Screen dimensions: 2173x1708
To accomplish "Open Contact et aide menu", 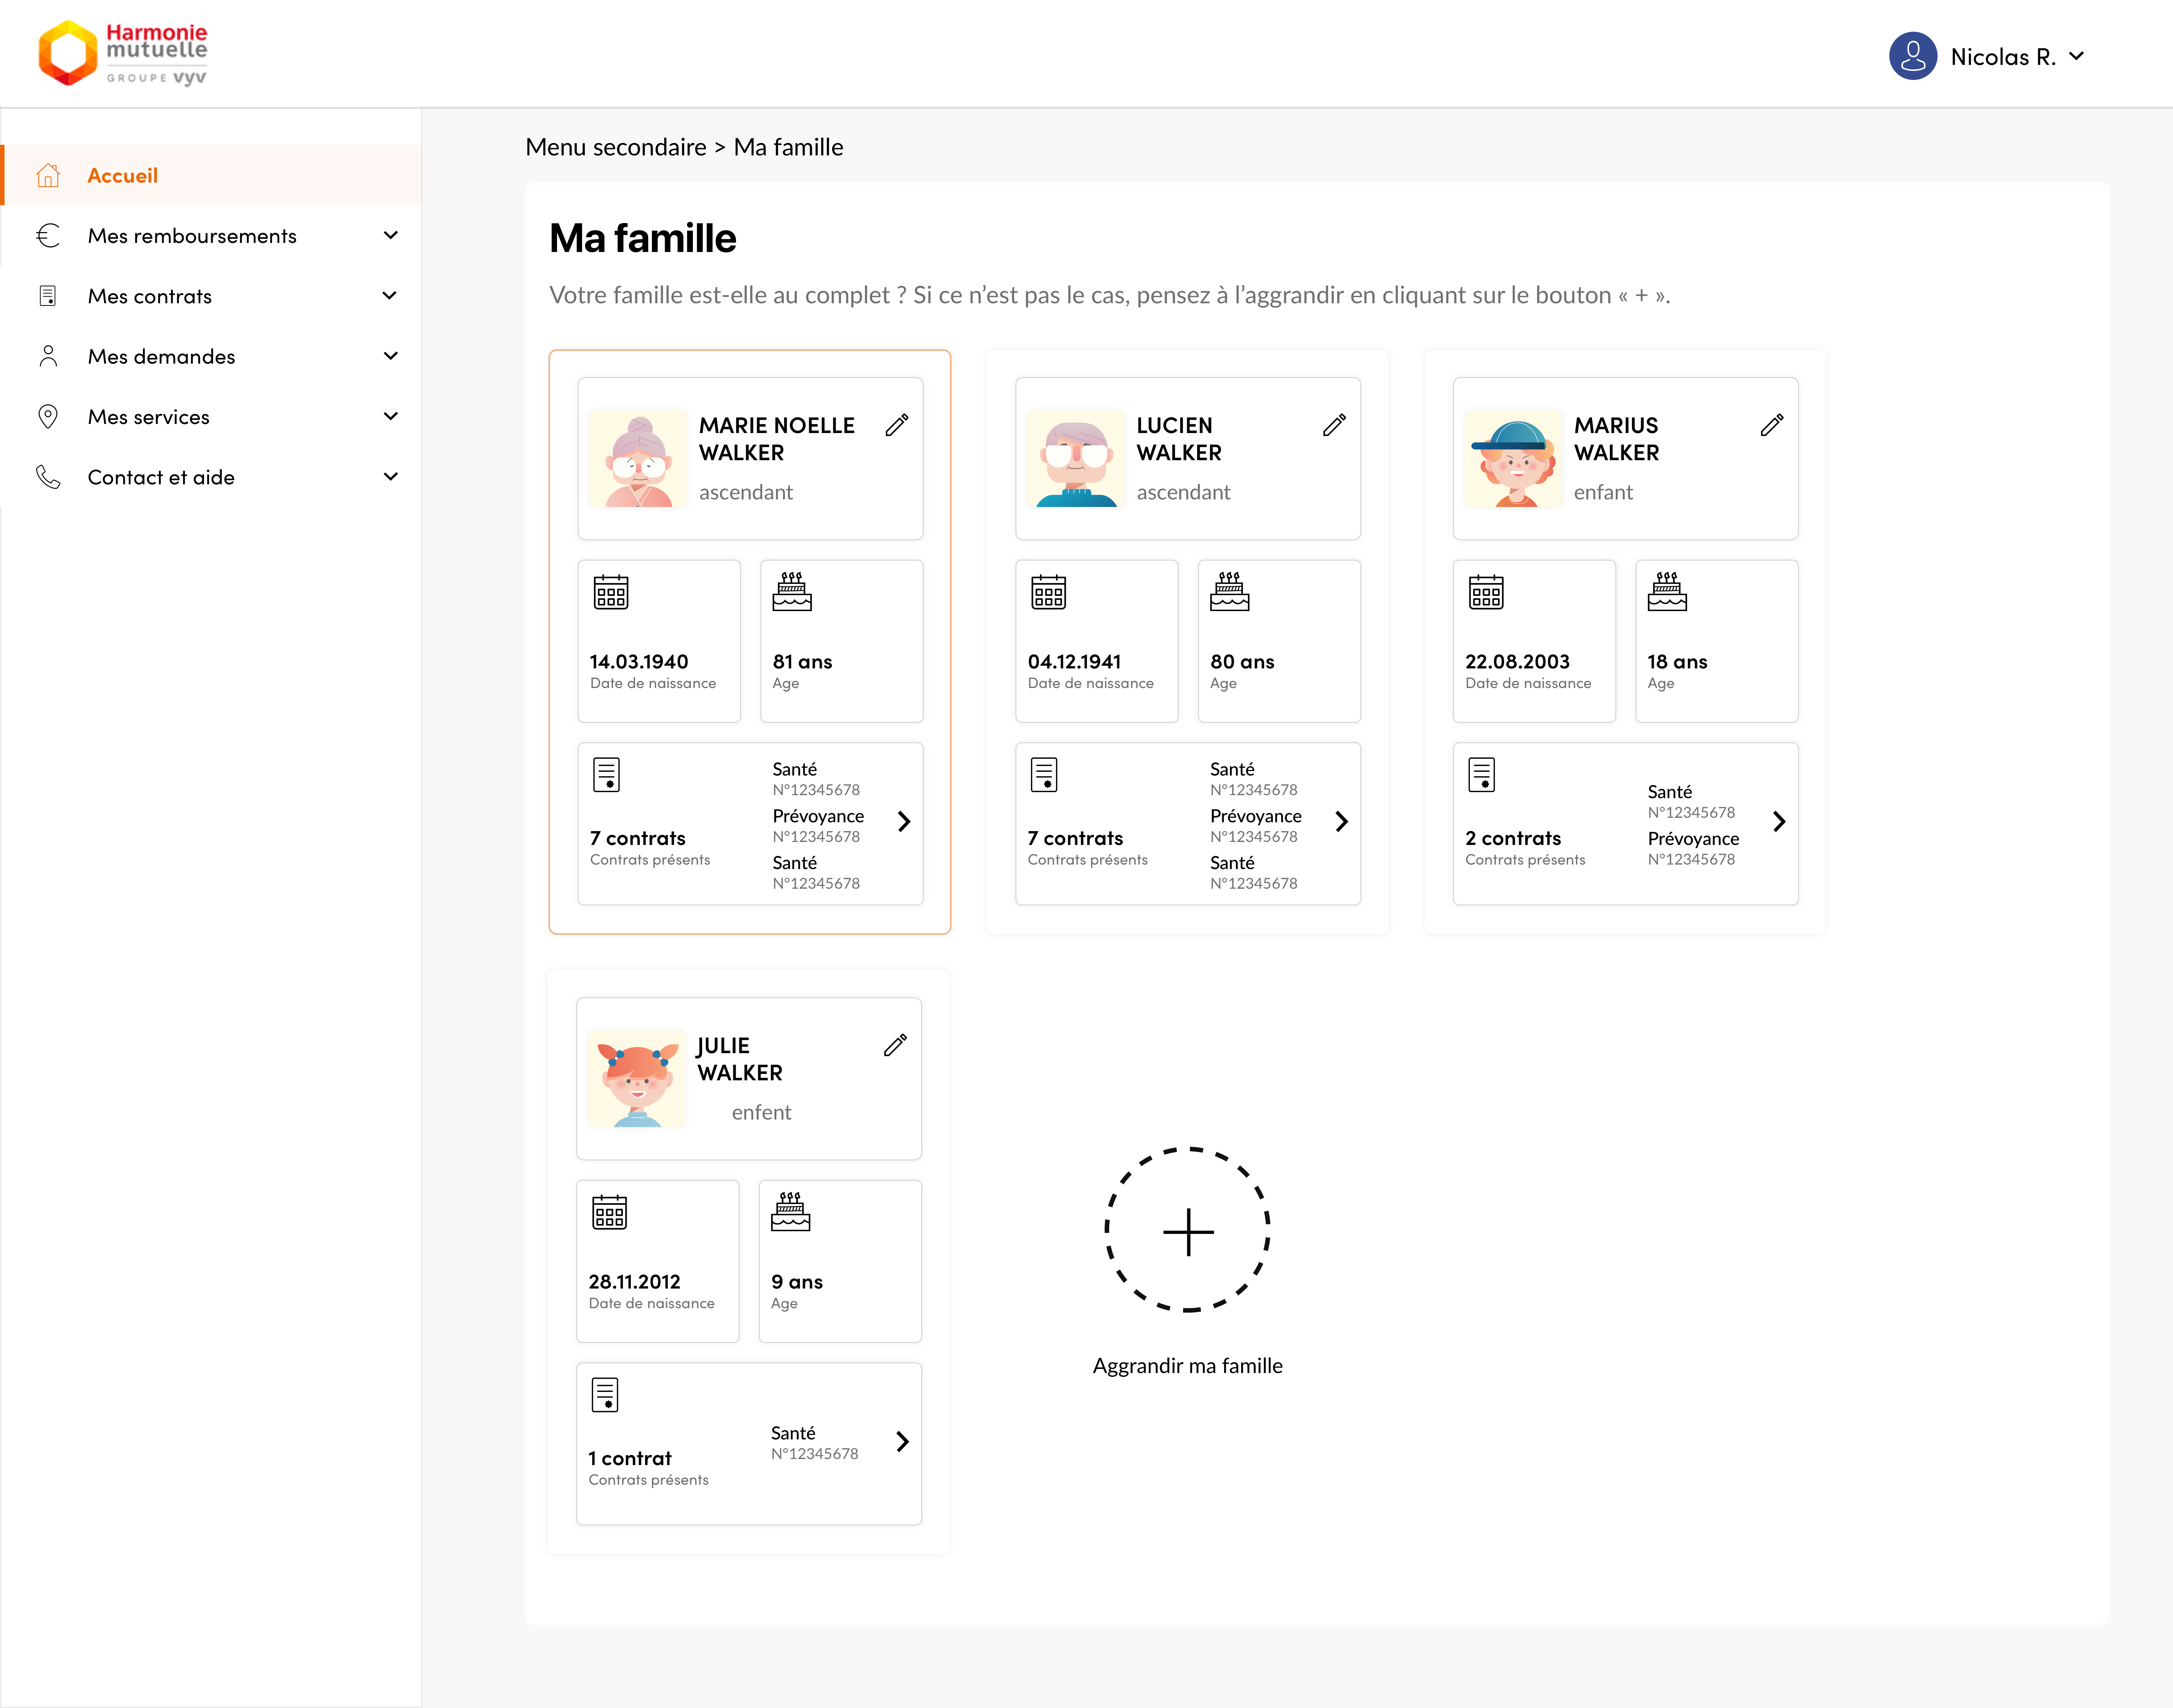I will (161, 477).
